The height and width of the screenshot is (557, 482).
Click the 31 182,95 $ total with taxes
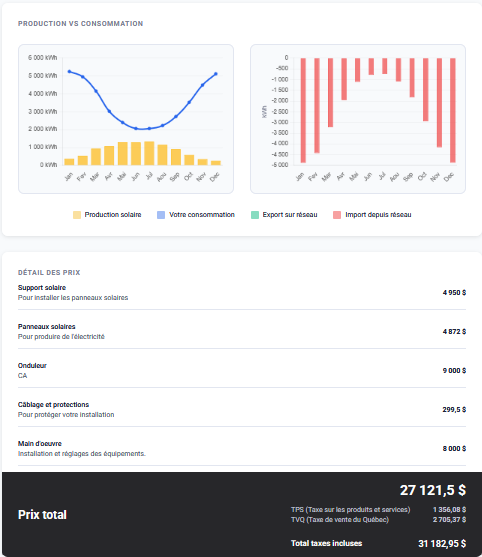click(x=442, y=544)
